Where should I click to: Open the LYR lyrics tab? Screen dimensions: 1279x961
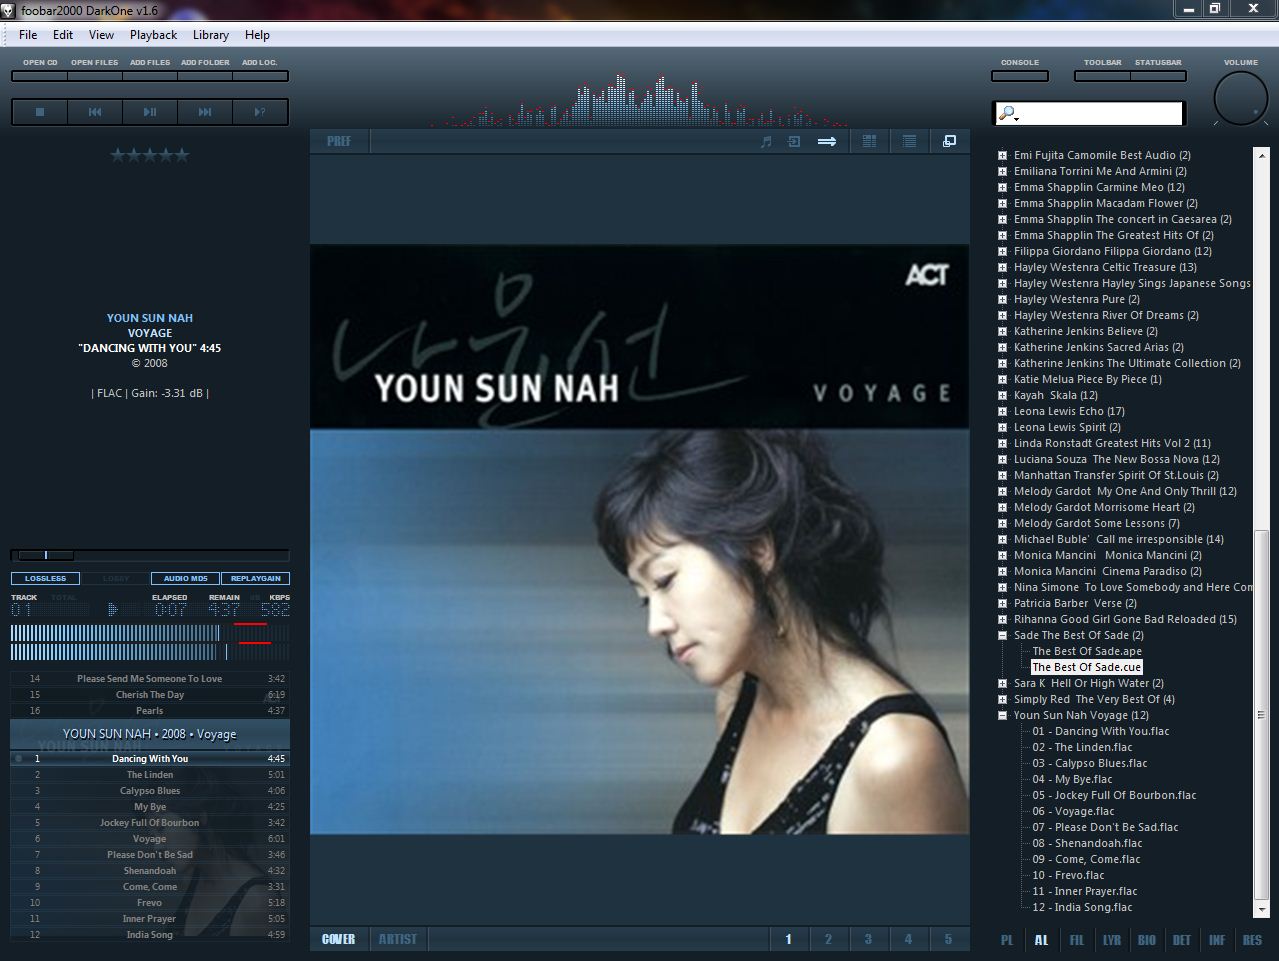pyautogui.click(x=1112, y=940)
